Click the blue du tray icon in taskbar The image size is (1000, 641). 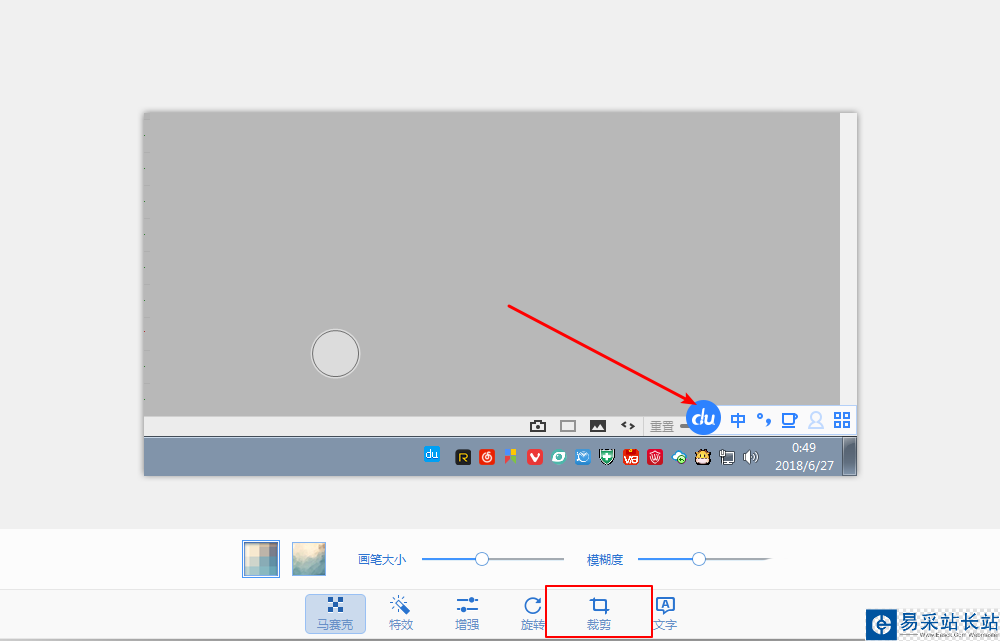click(x=432, y=454)
